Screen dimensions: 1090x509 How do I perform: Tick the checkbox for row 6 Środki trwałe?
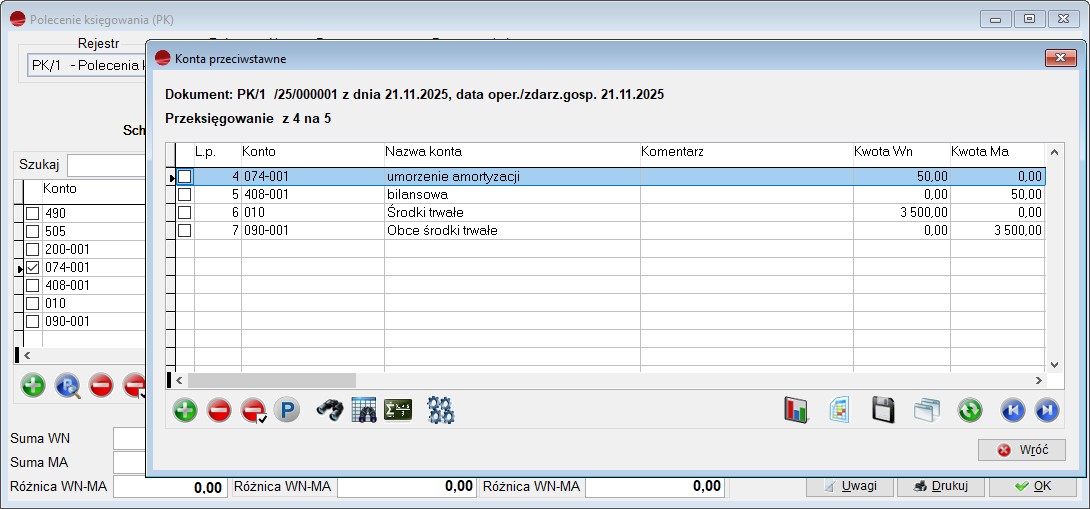184,213
